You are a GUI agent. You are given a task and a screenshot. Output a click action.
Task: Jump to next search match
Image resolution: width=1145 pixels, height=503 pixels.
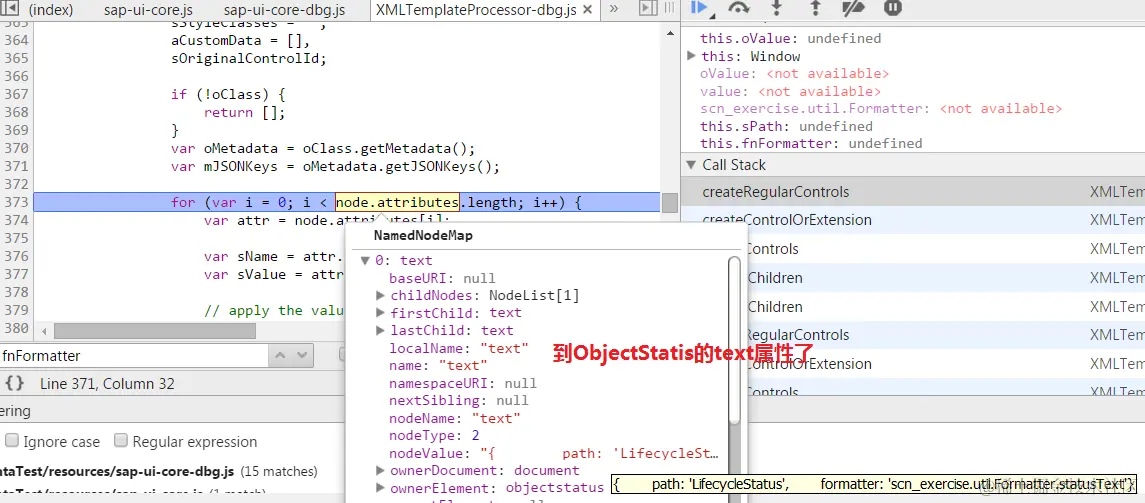pos(302,356)
